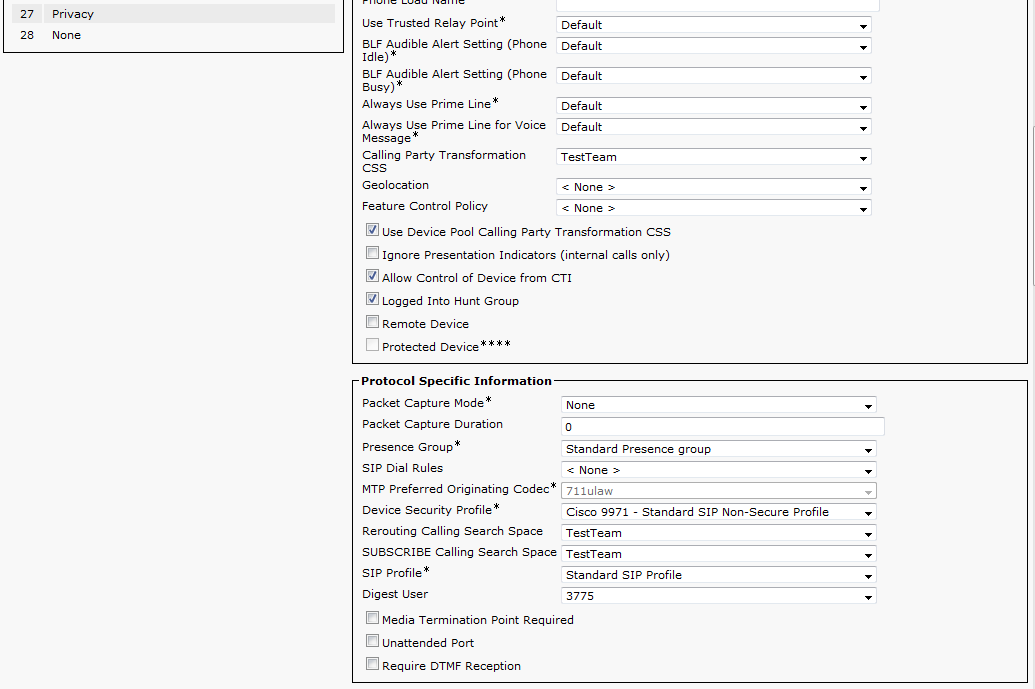Toggle Logged Into Hunt Group checkbox
The height and width of the screenshot is (689, 1035).
click(x=373, y=300)
